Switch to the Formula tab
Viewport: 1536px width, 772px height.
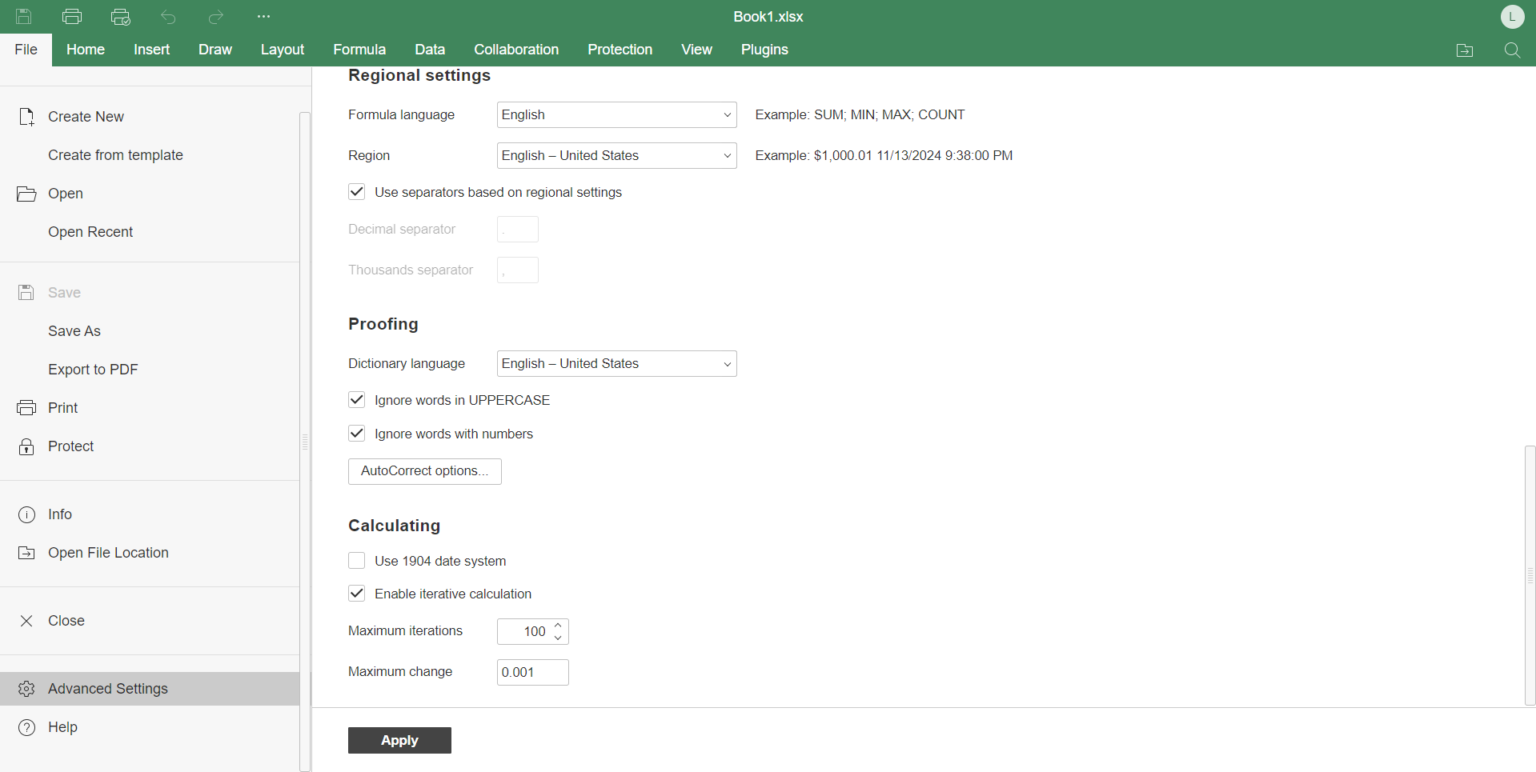(359, 50)
